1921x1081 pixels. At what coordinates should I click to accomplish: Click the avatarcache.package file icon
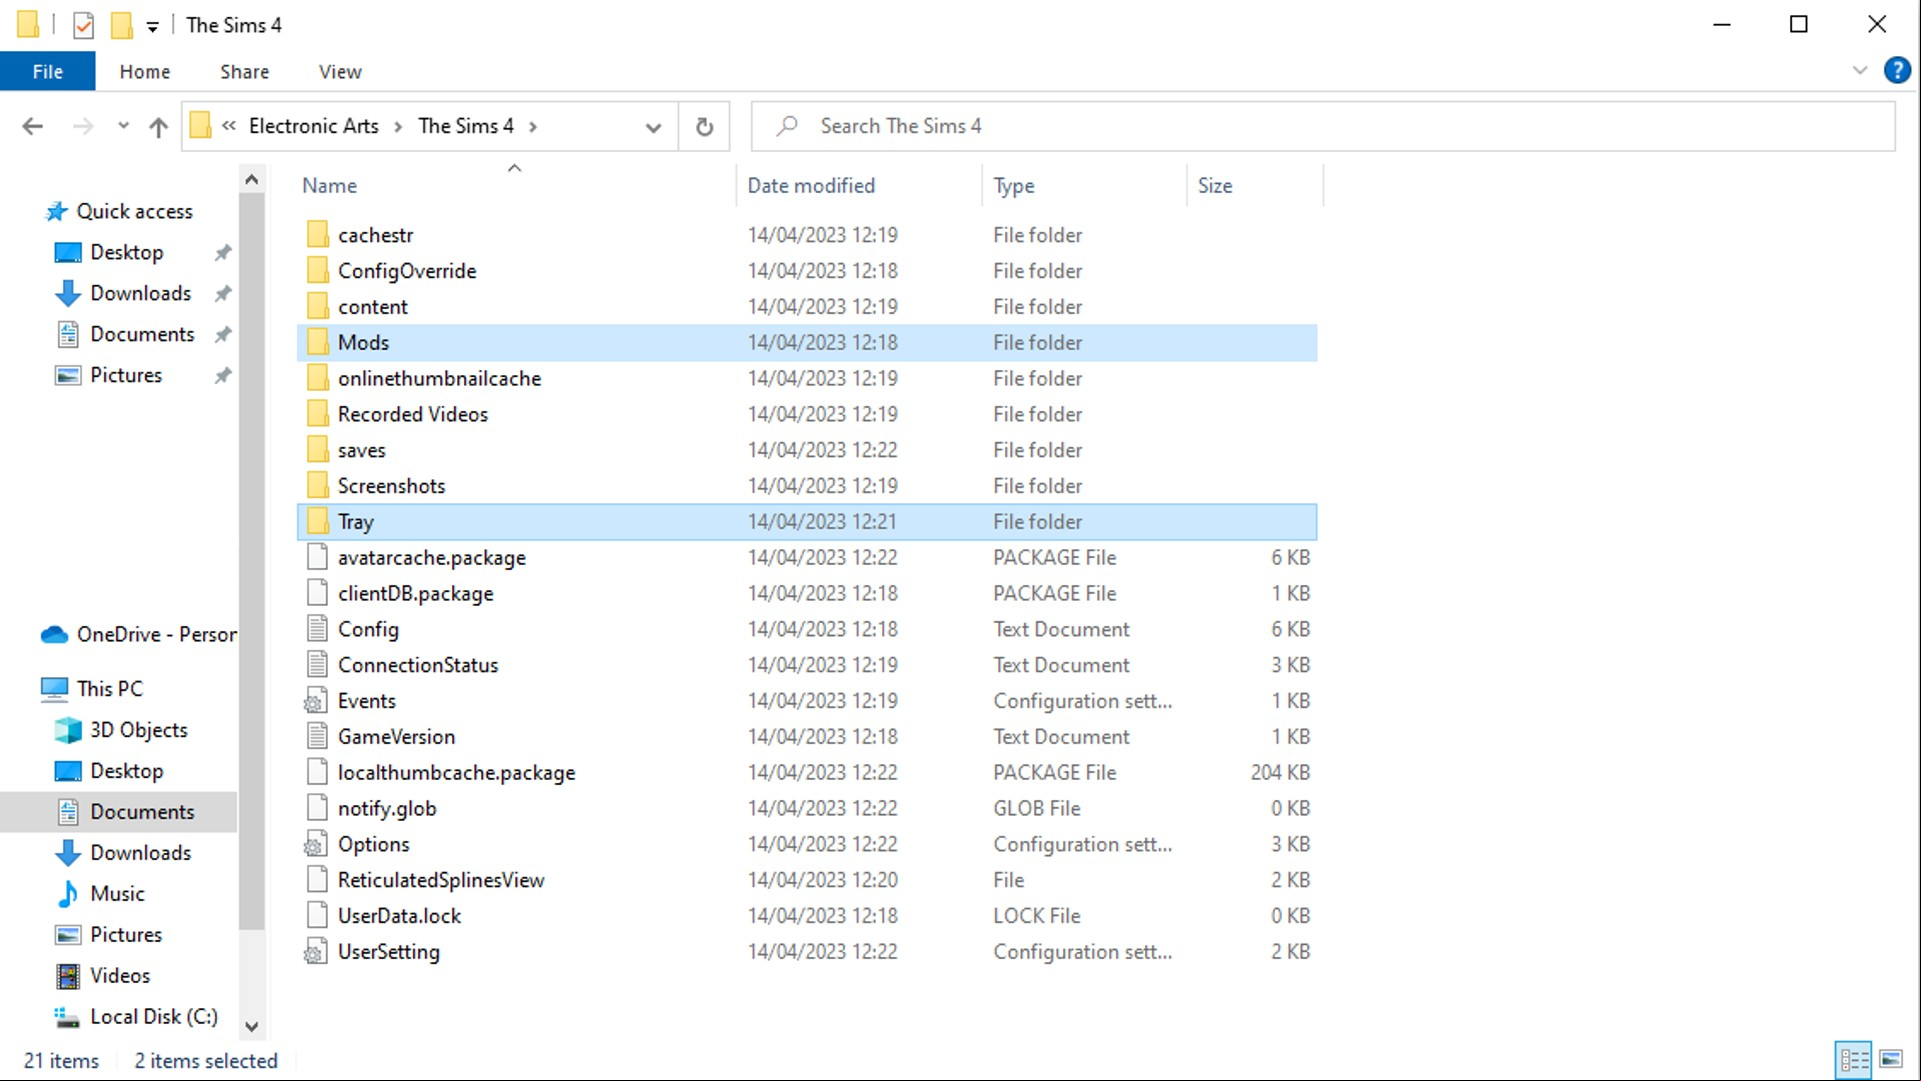click(317, 557)
